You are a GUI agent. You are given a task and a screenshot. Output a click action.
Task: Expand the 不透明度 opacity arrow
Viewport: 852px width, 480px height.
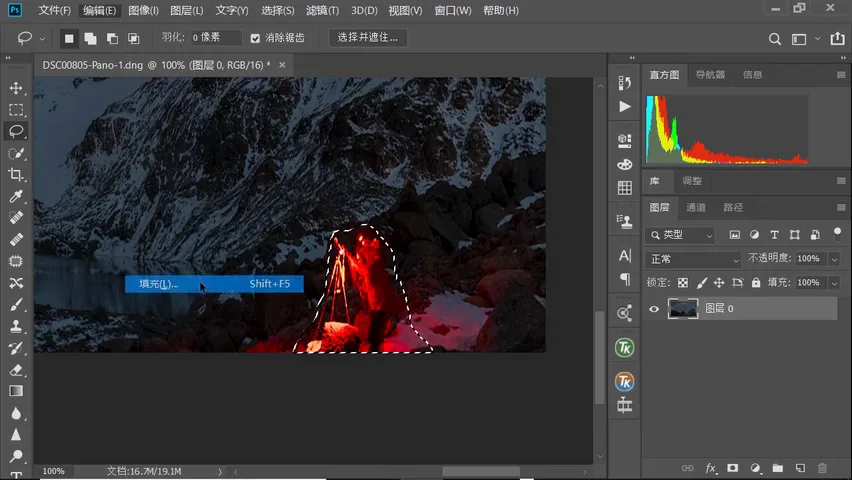(x=834, y=259)
